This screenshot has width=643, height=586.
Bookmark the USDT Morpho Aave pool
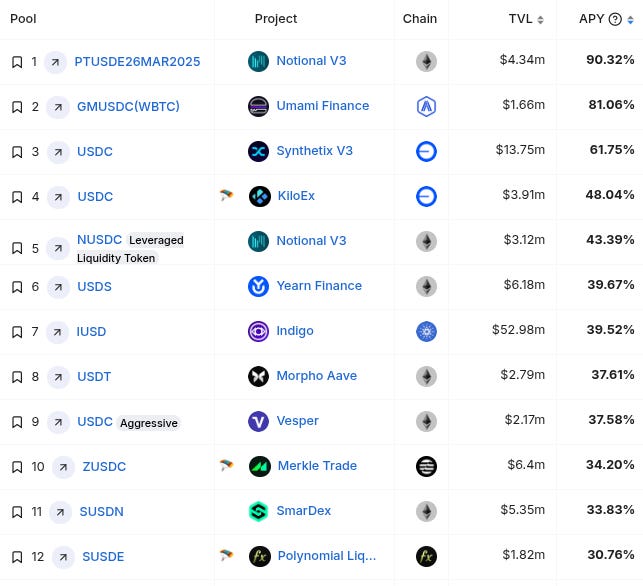click(17, 377)
